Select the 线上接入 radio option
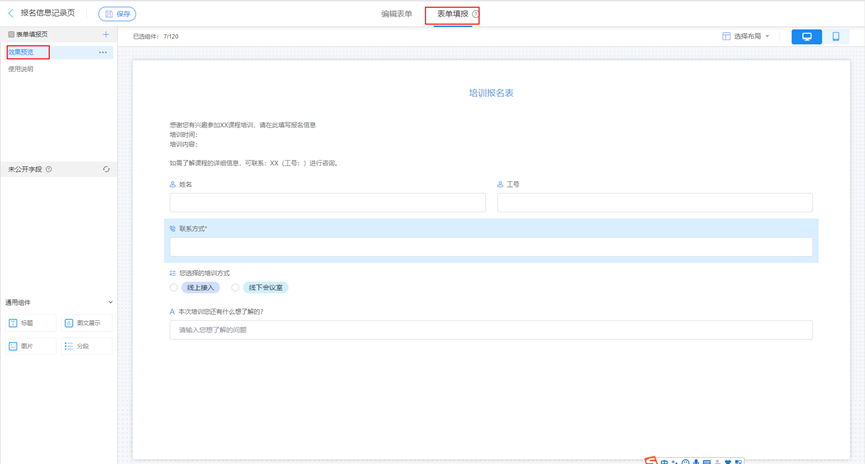865x464 pixels. tap(174, 287)
